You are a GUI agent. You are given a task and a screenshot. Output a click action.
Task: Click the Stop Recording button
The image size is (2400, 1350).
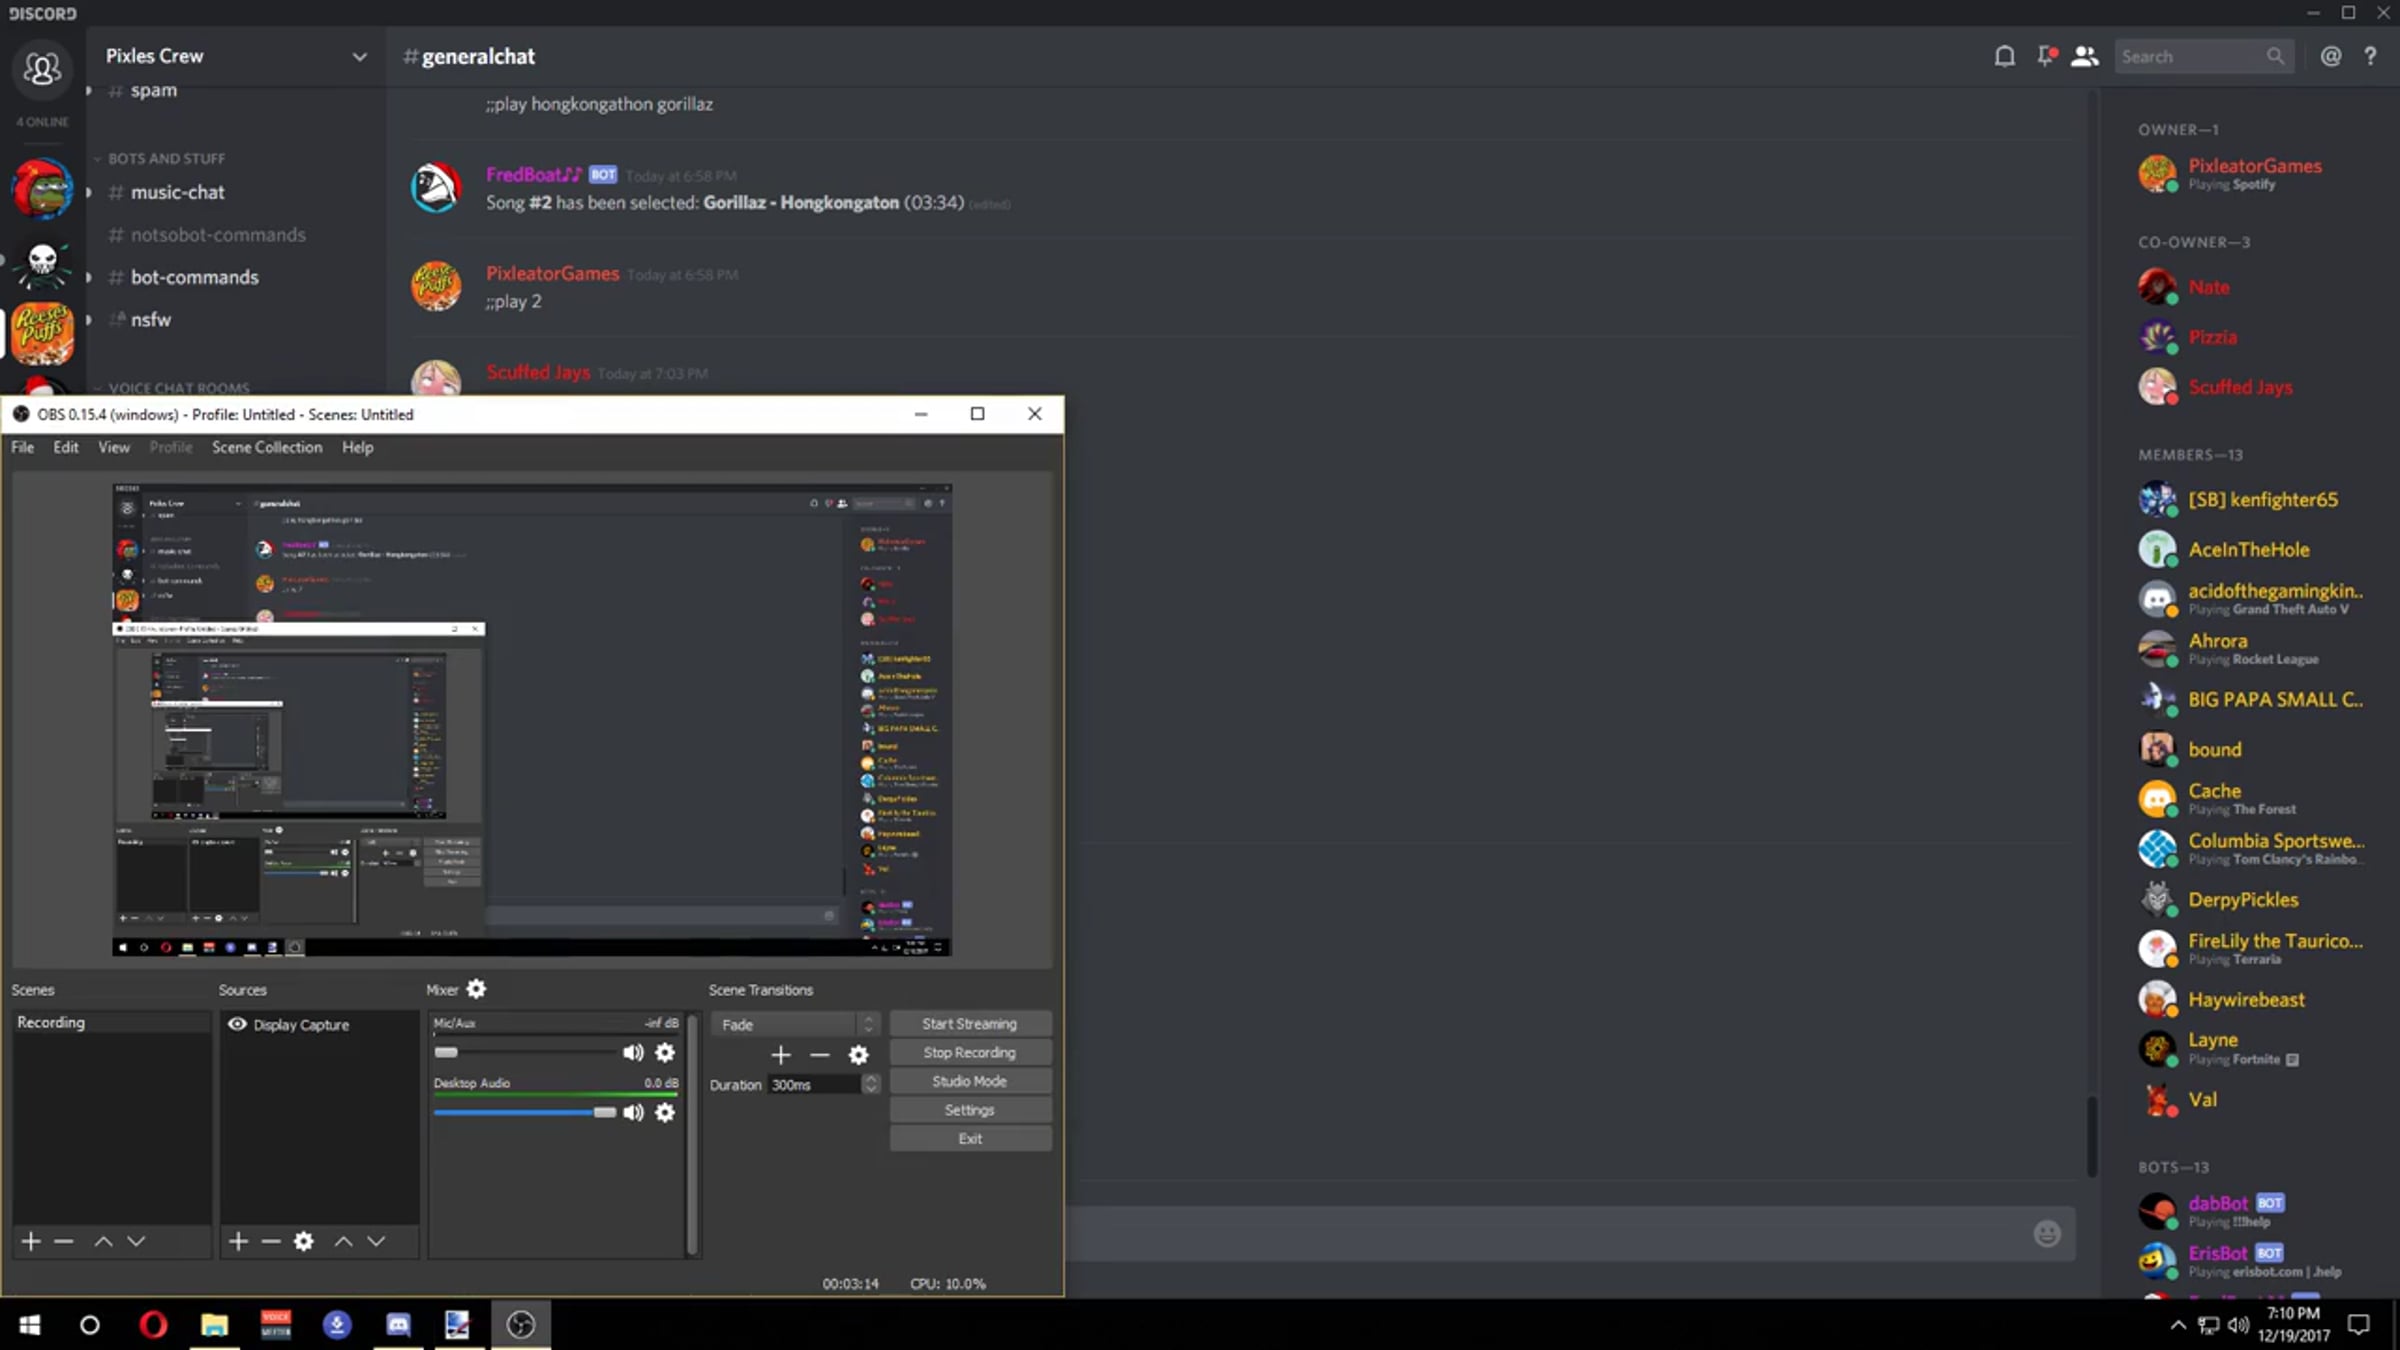click(x=969, y=1052)
